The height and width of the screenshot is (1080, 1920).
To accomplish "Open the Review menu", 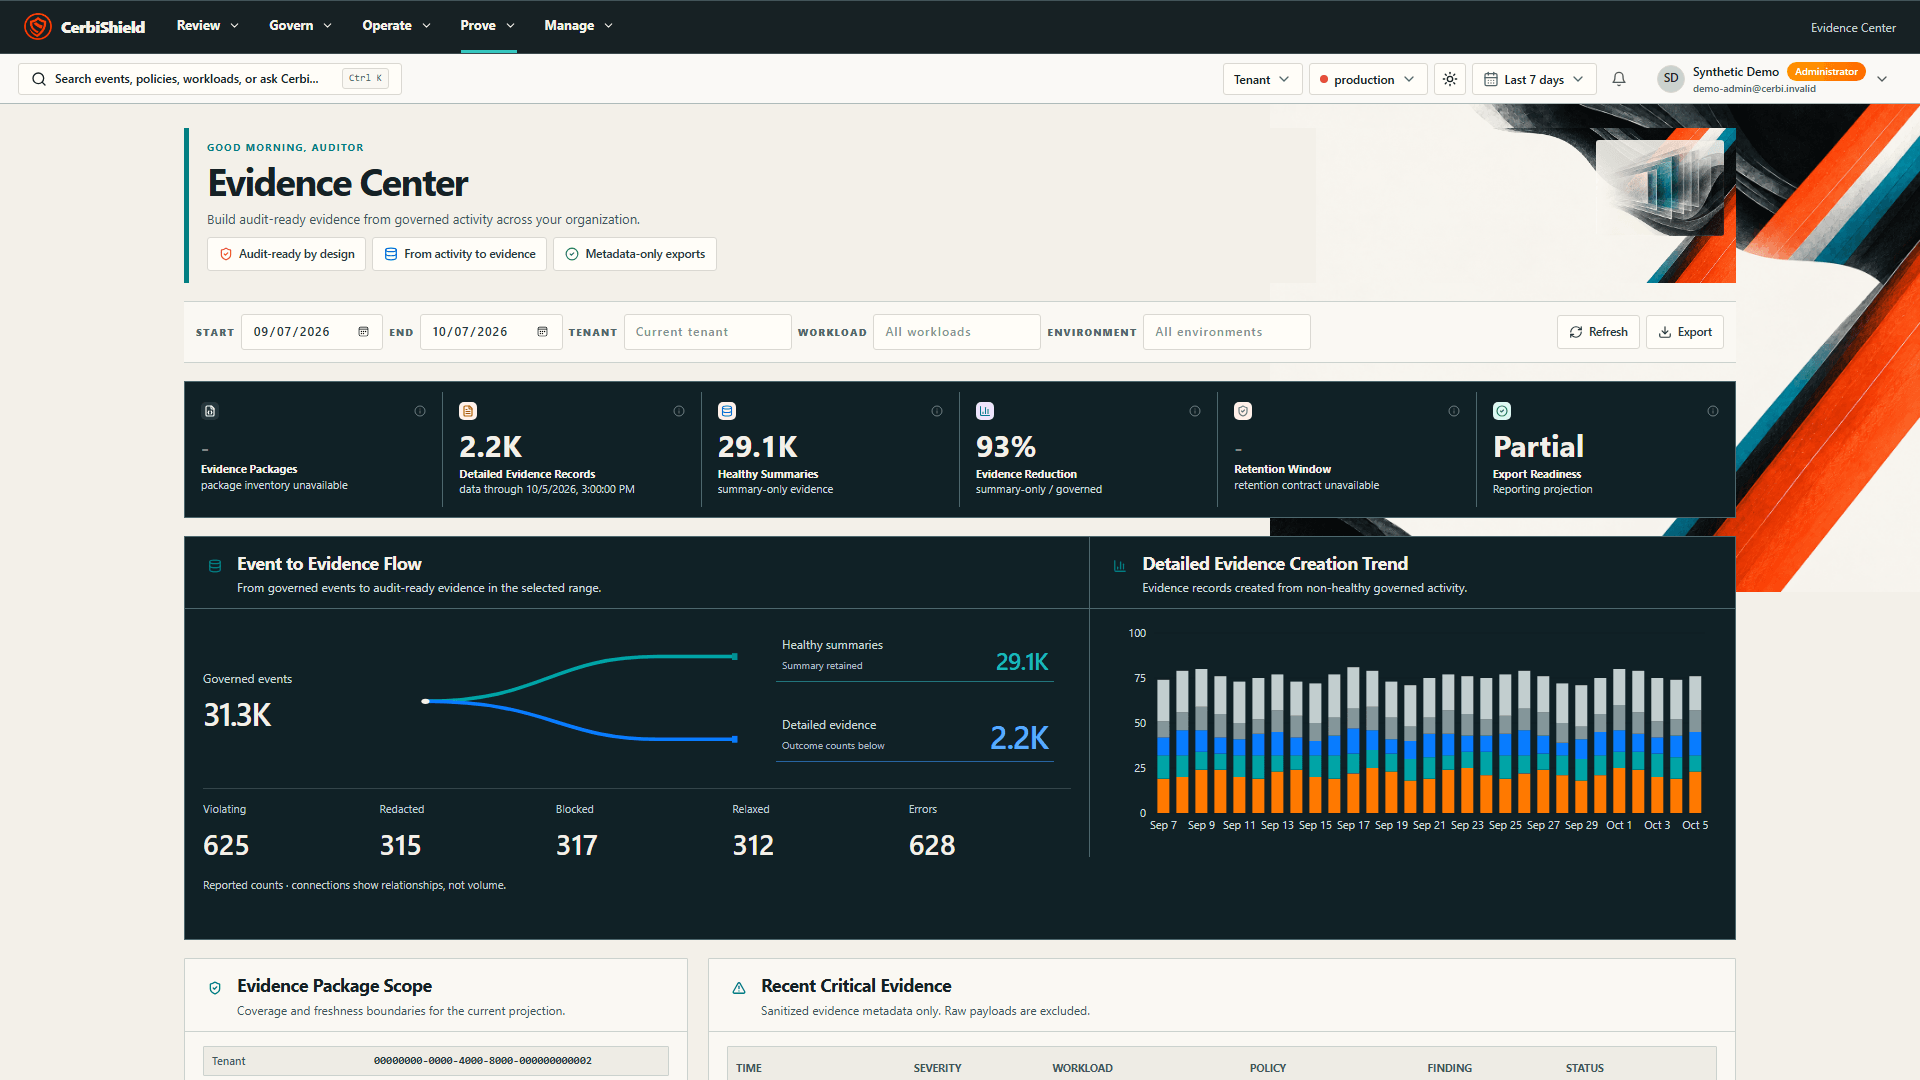I will tap(208, 26).
